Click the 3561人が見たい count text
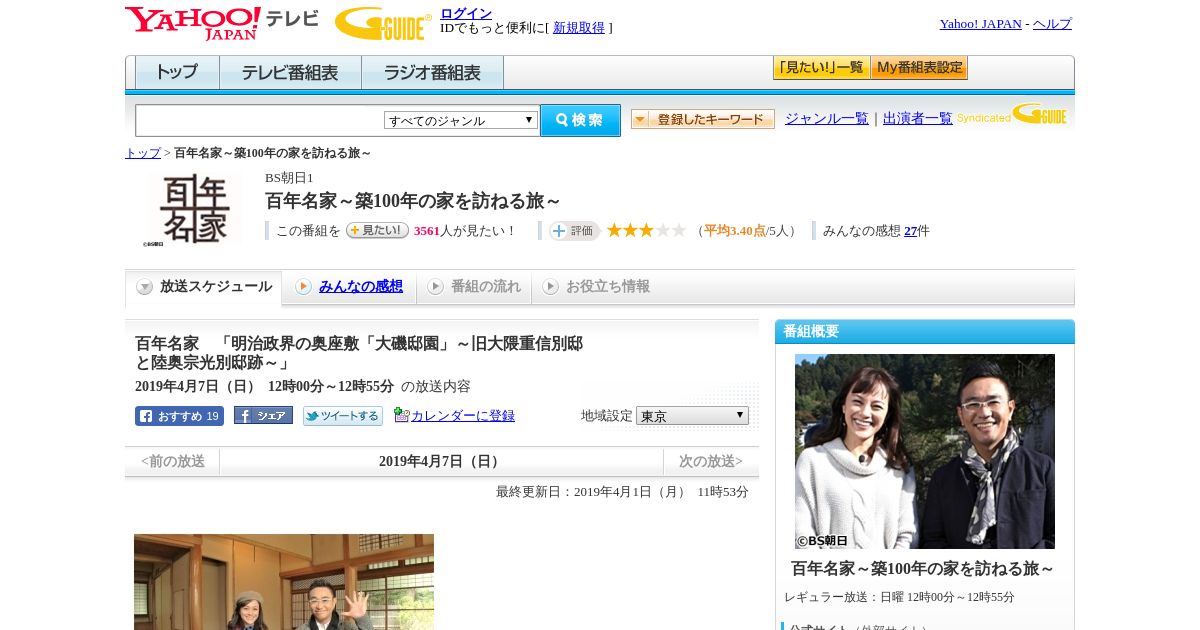Image resolution: width=1200 pixels, height=630 pixels. (x=465, y=231)
